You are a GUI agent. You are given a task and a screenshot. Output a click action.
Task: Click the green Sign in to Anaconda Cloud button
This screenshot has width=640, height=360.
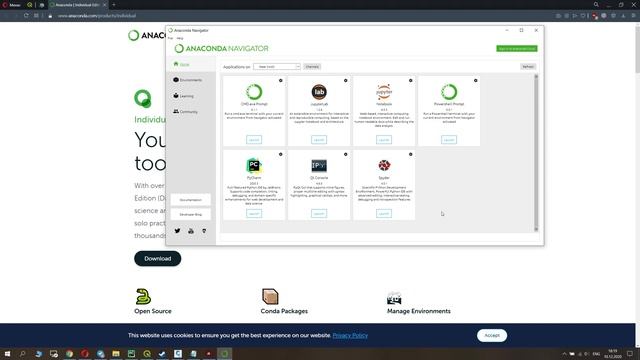tap(517, 49)
